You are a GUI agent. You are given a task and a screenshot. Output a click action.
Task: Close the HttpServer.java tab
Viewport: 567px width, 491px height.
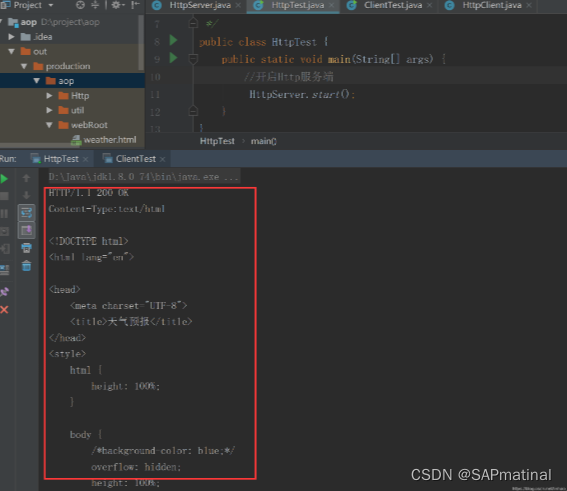coord(238,5)
